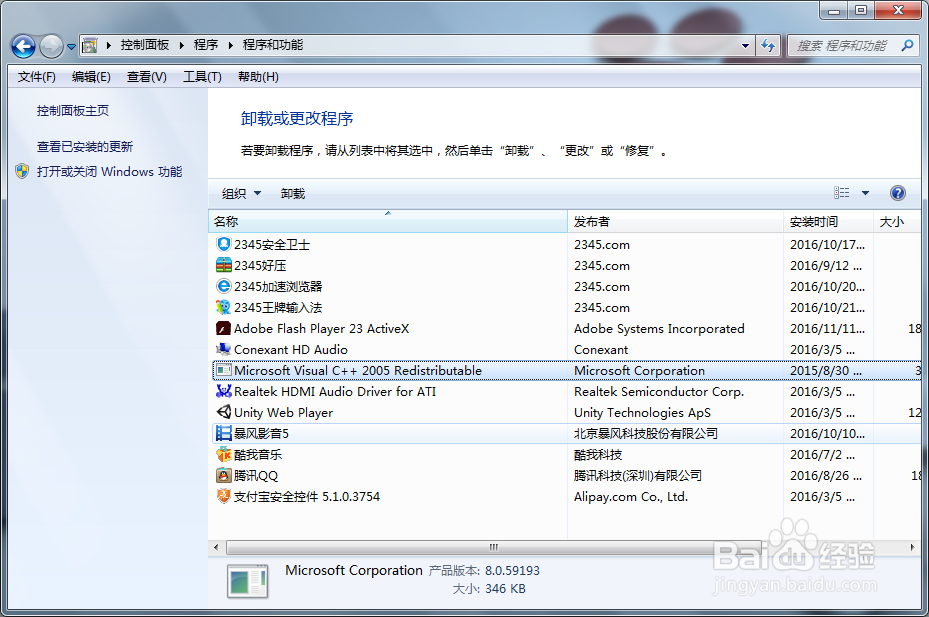Open the 控制面板主页 link
Screen dimensions: 929x617
(x=73, y=110)
